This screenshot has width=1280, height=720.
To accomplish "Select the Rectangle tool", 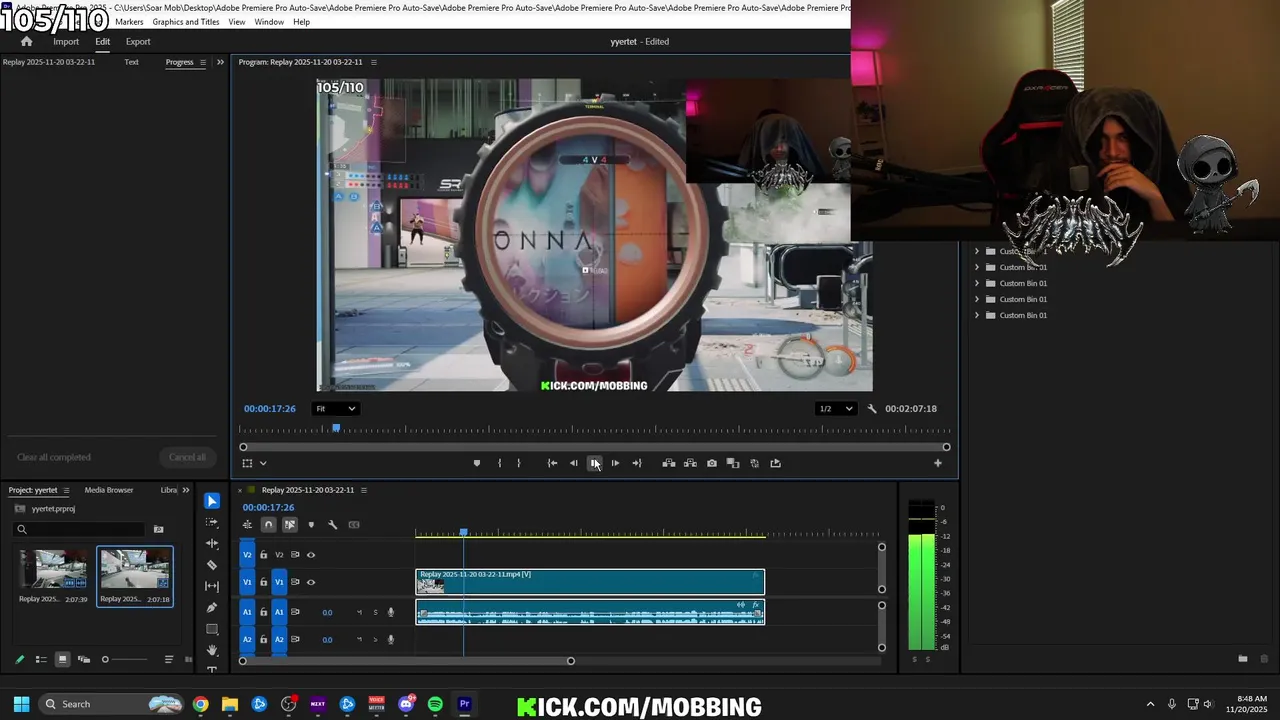I will (212, 629).
